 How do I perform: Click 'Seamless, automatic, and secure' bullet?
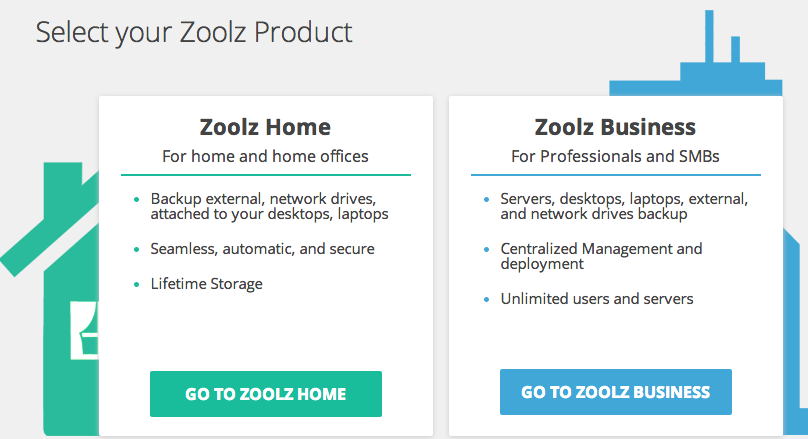coord(262,249)
